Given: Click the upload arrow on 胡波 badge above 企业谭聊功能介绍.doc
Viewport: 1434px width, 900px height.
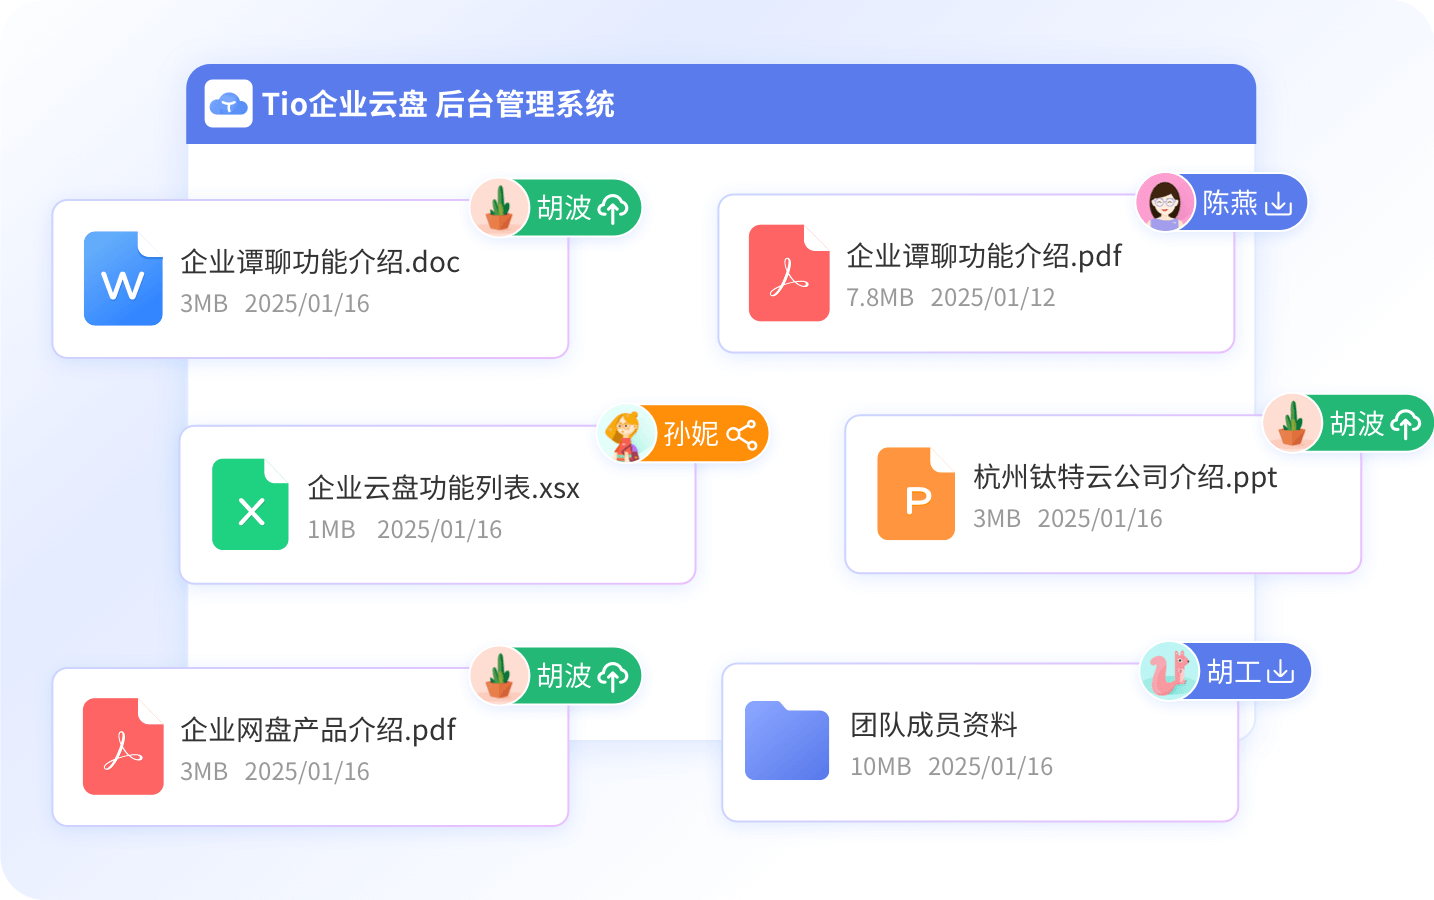Looking at the screenshot, I should click(x=612, y=208).
